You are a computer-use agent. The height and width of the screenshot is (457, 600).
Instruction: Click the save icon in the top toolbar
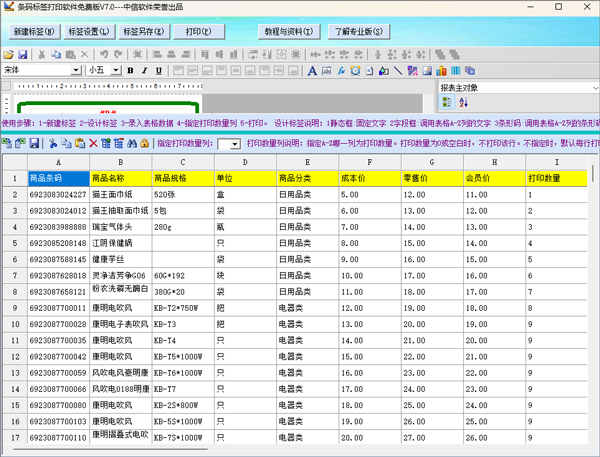22,55
